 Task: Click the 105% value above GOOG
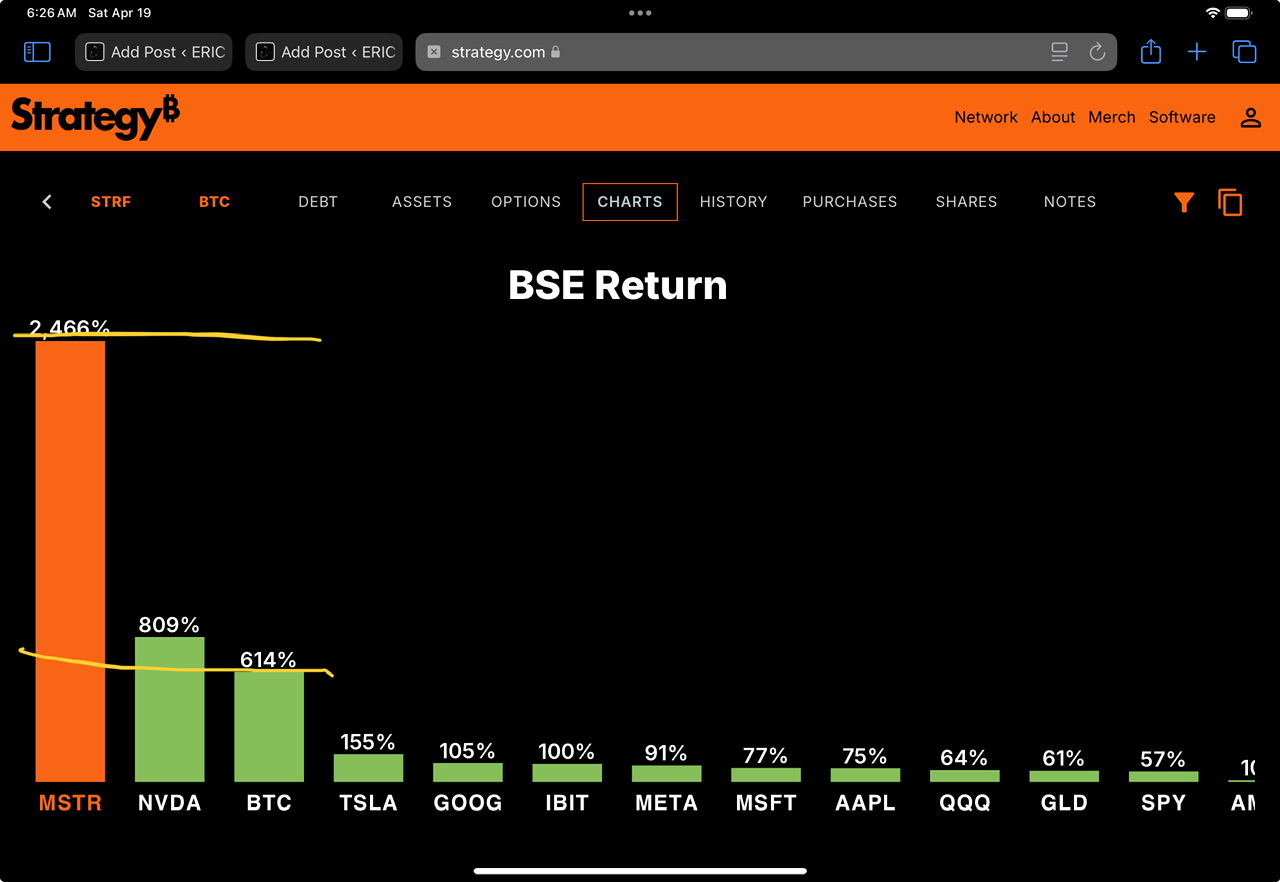click(x=468, y=751)
